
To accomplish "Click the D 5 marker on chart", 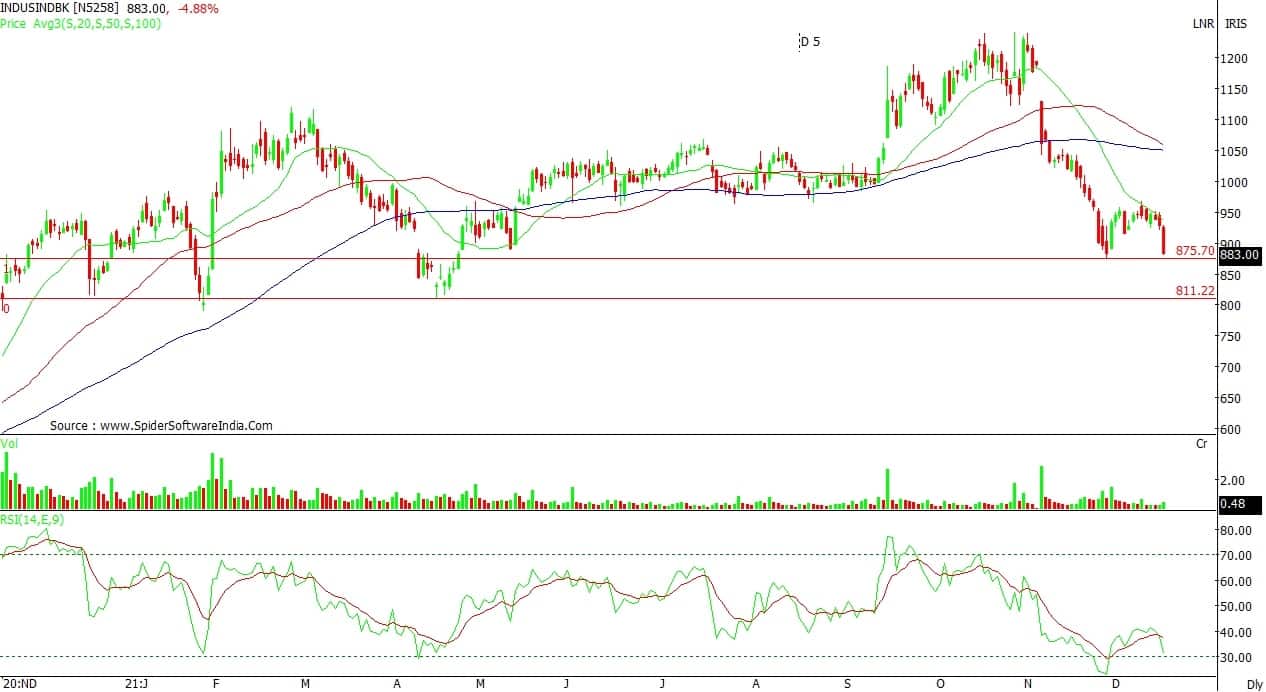I will click(810, 41).
